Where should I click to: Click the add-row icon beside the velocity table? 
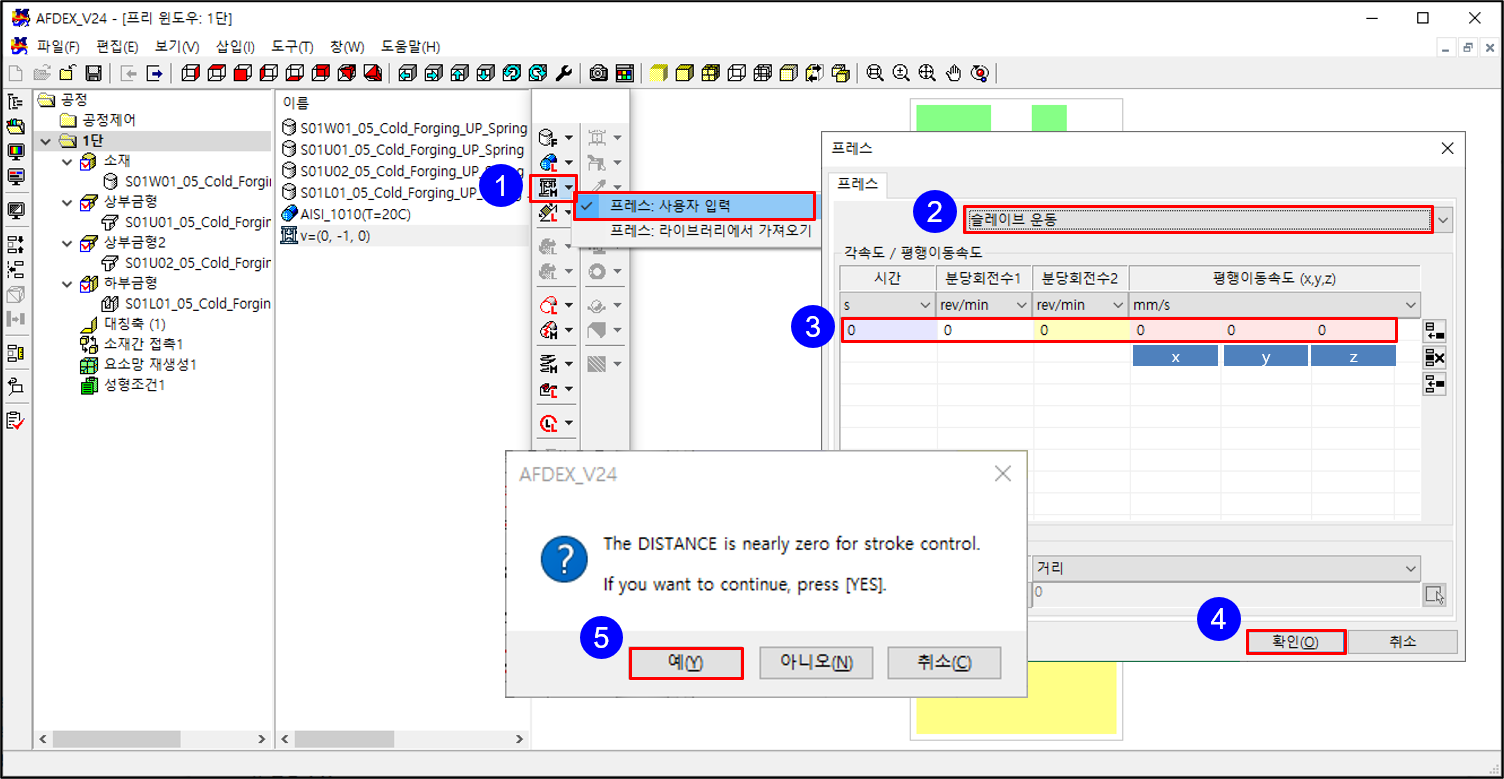click(x=1435, y=332)
